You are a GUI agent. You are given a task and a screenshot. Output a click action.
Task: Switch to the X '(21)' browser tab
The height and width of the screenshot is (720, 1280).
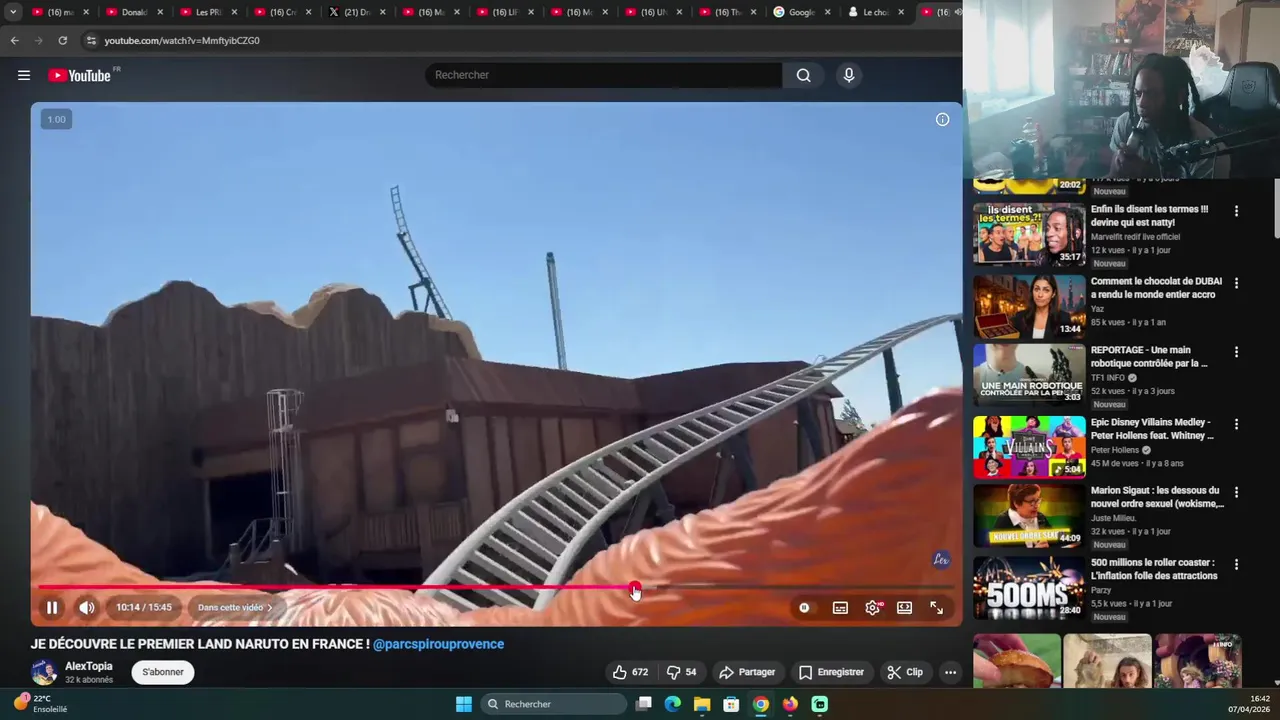(x=357, y=12)
